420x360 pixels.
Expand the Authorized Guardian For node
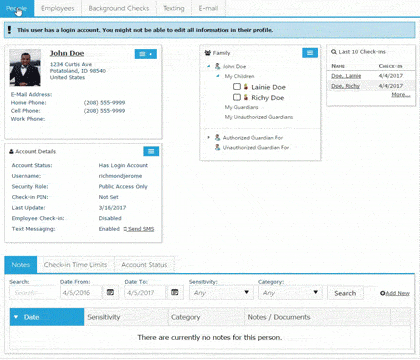pyautogui.click(x=209, y=137)
